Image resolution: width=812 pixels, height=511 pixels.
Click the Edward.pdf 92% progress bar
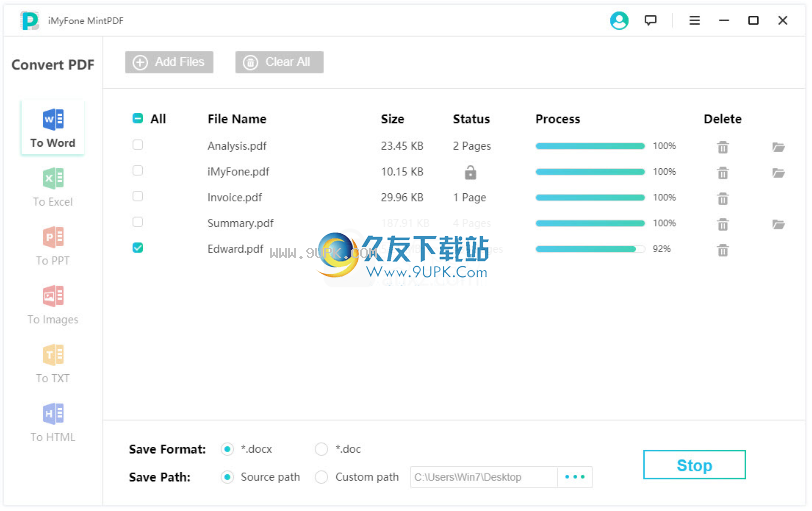590,249
